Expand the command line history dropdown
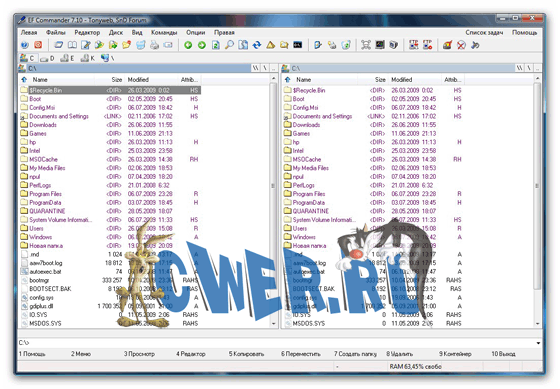560x389 pixels. point(538,343)
